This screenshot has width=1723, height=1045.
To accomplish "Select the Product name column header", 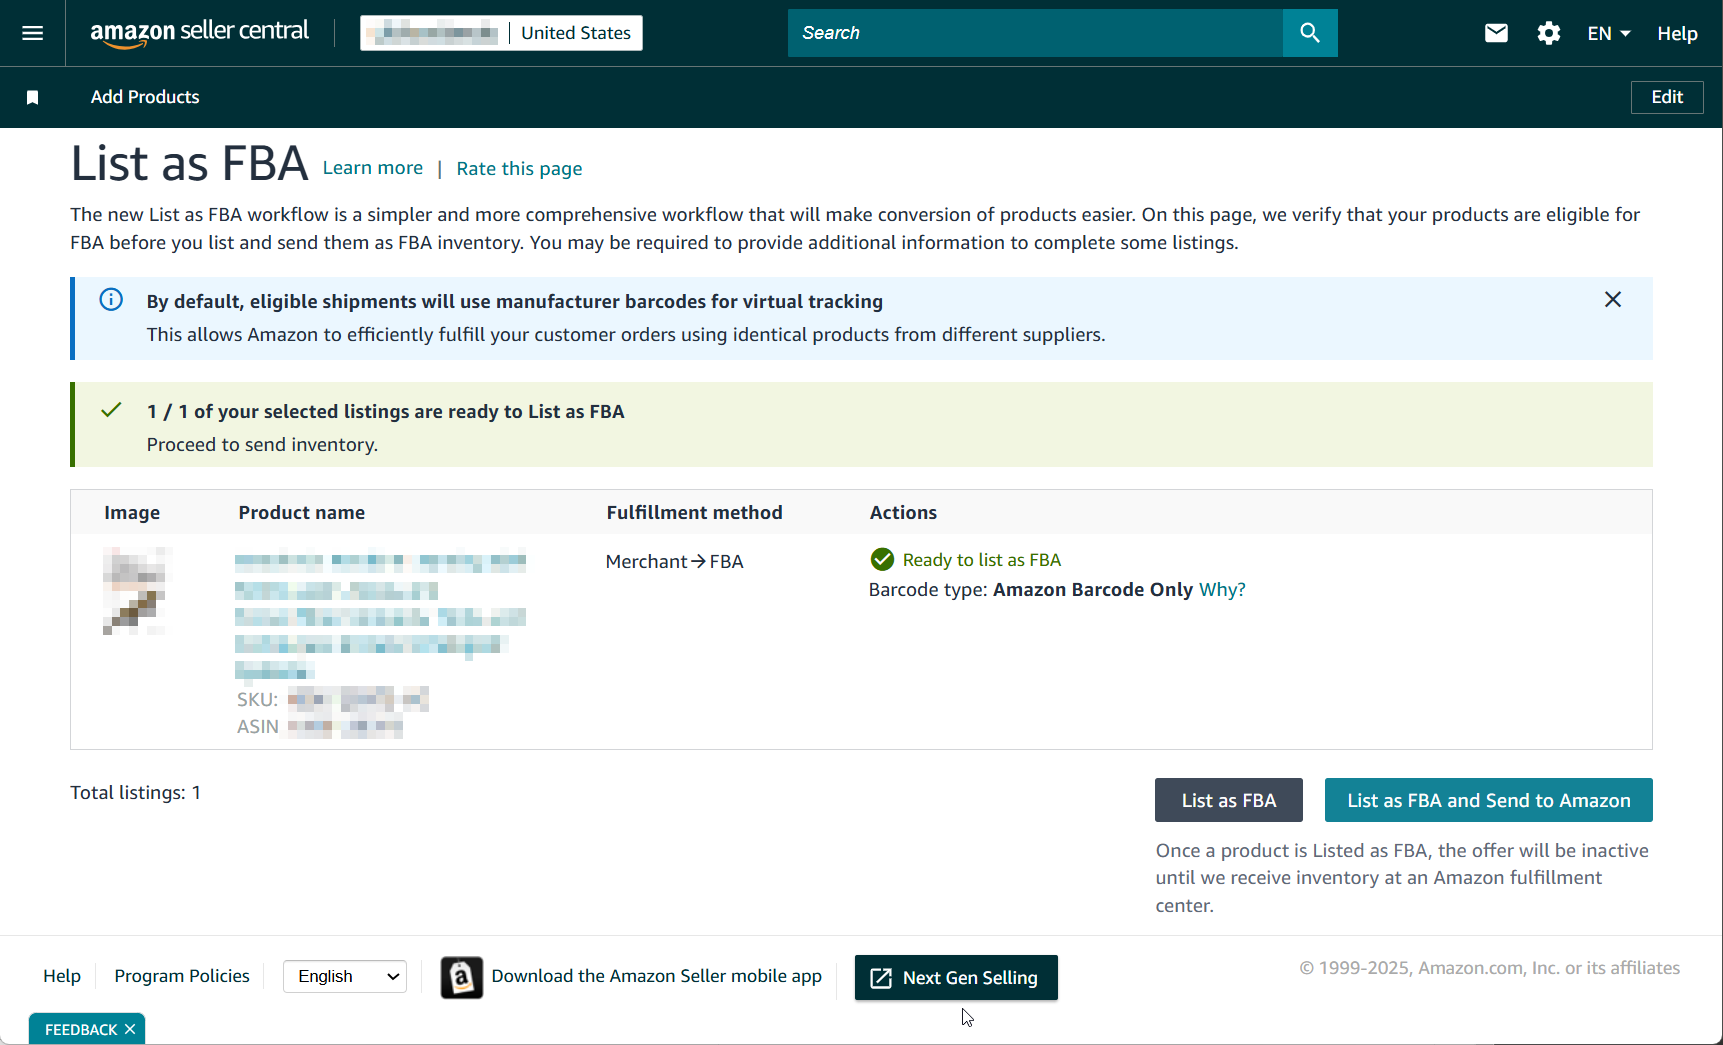I will [x=302, y=512].
